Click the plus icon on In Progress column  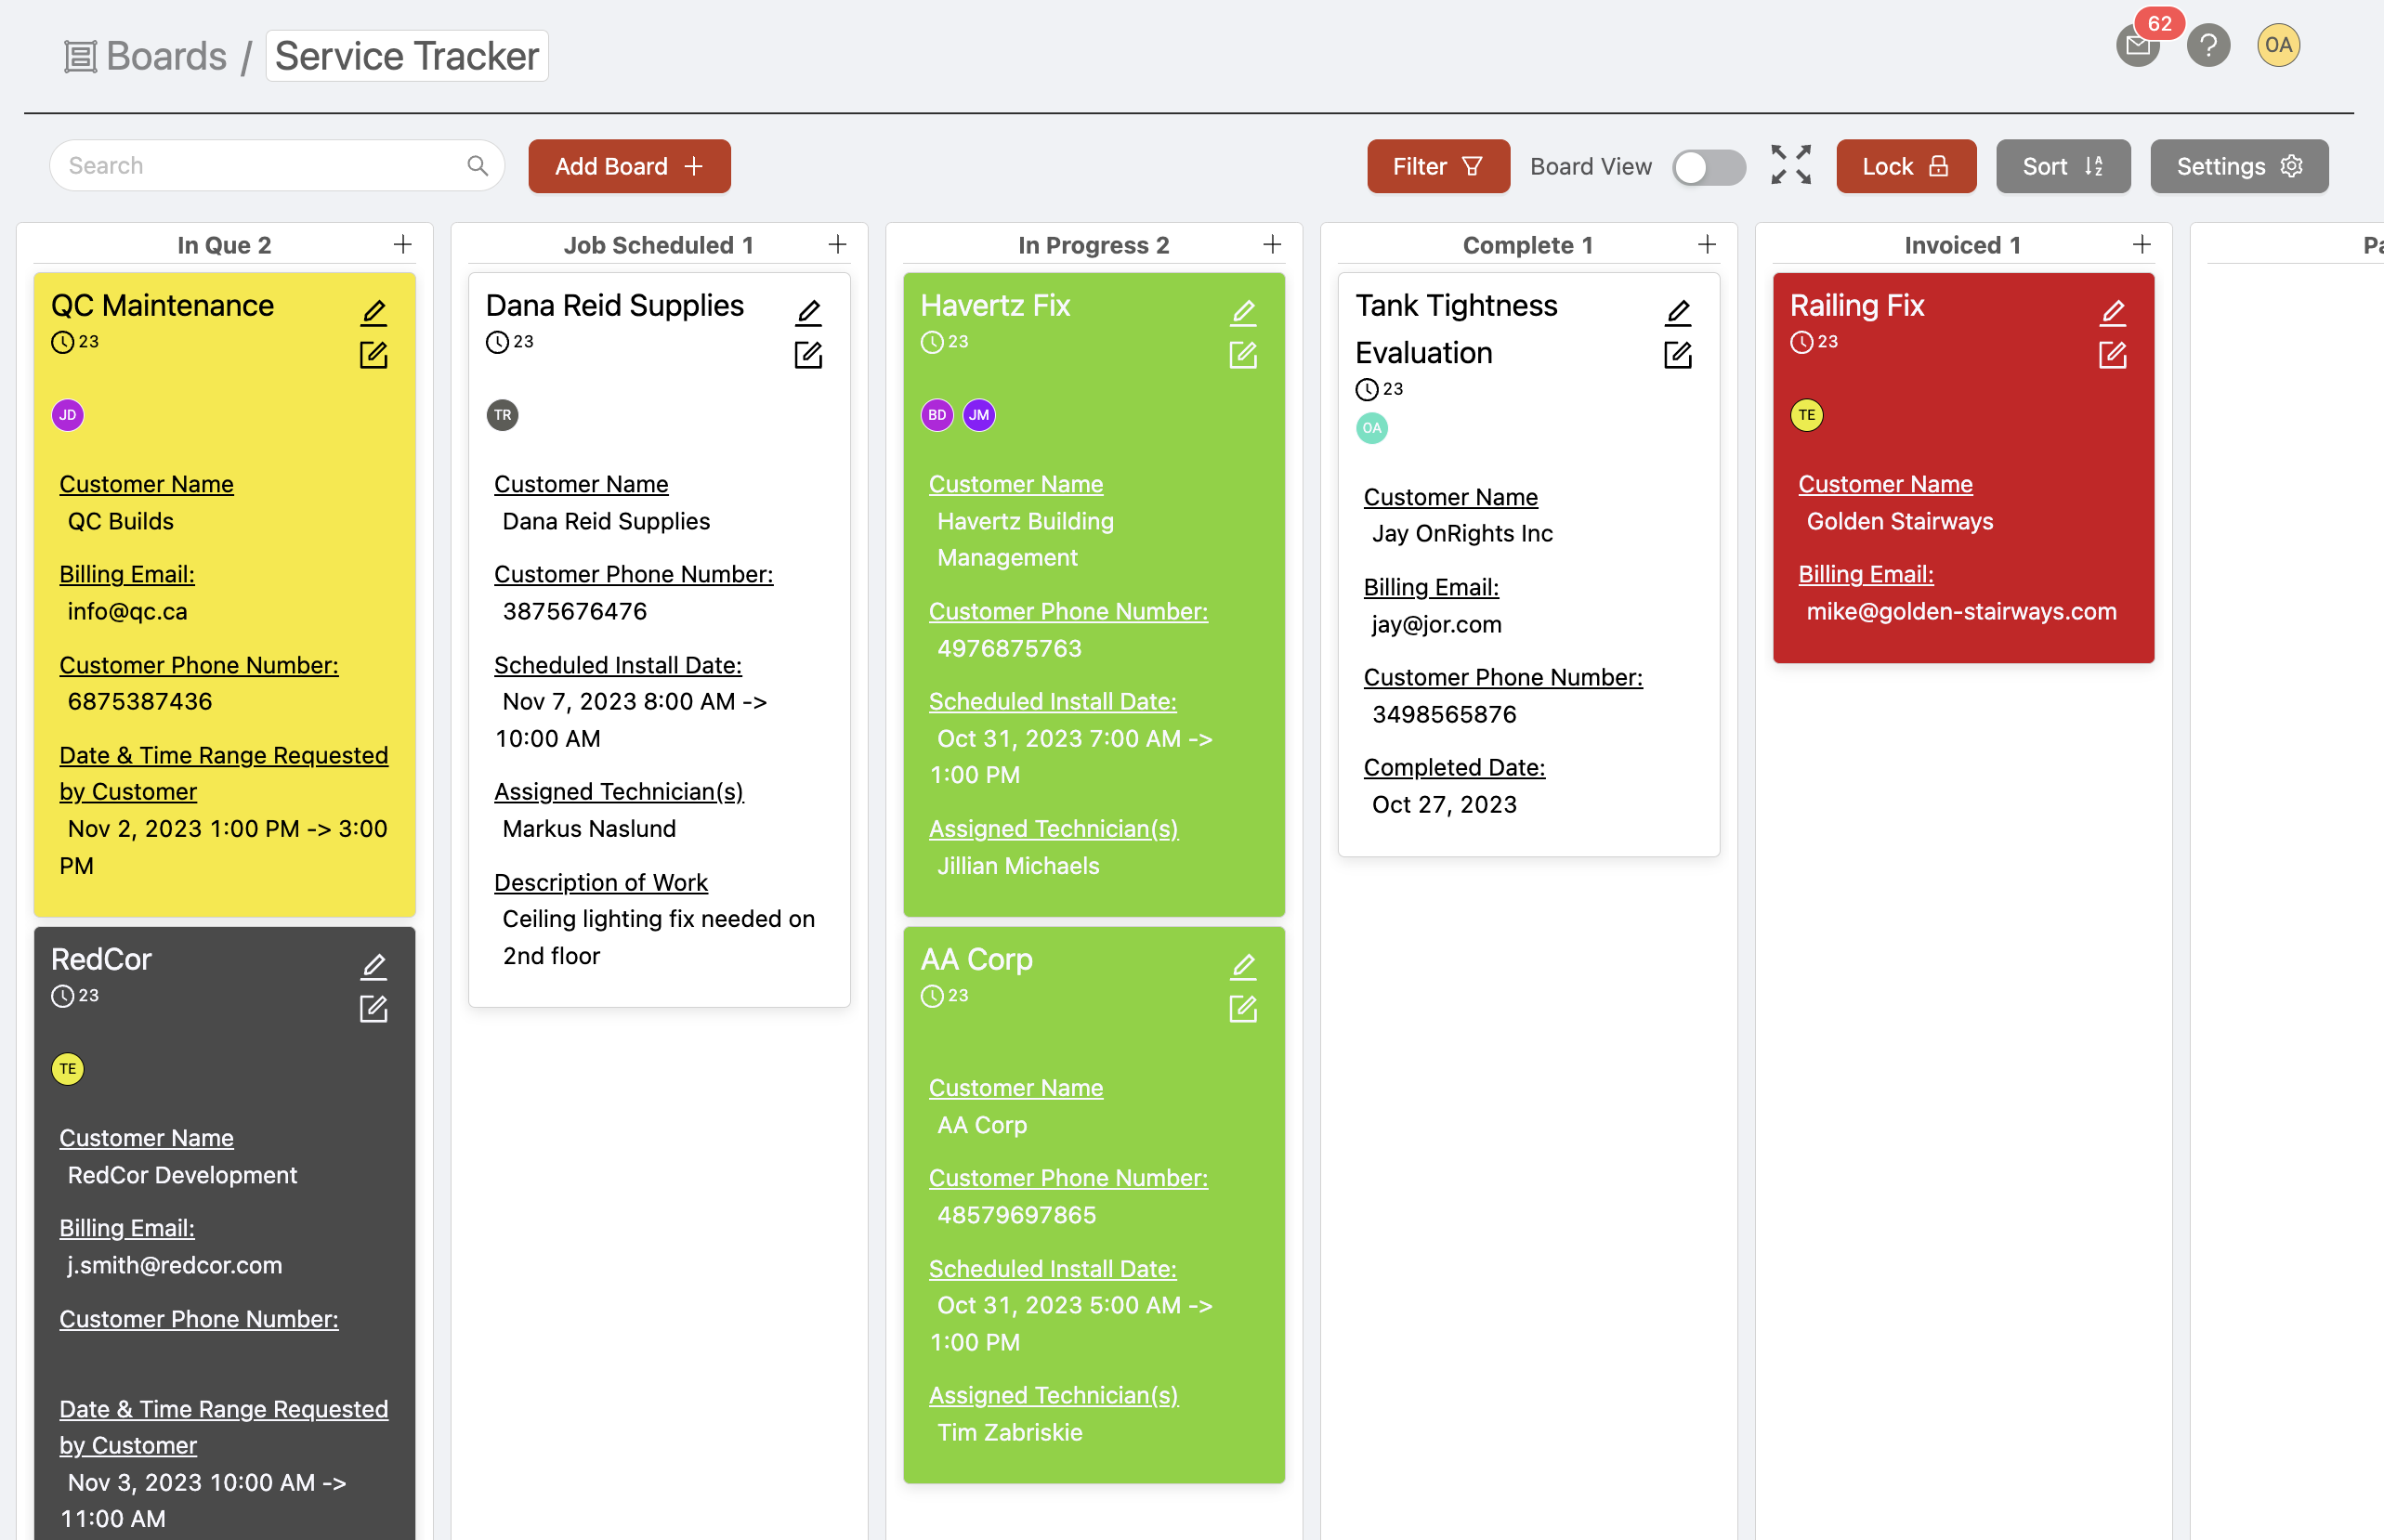pos(1272,245)
